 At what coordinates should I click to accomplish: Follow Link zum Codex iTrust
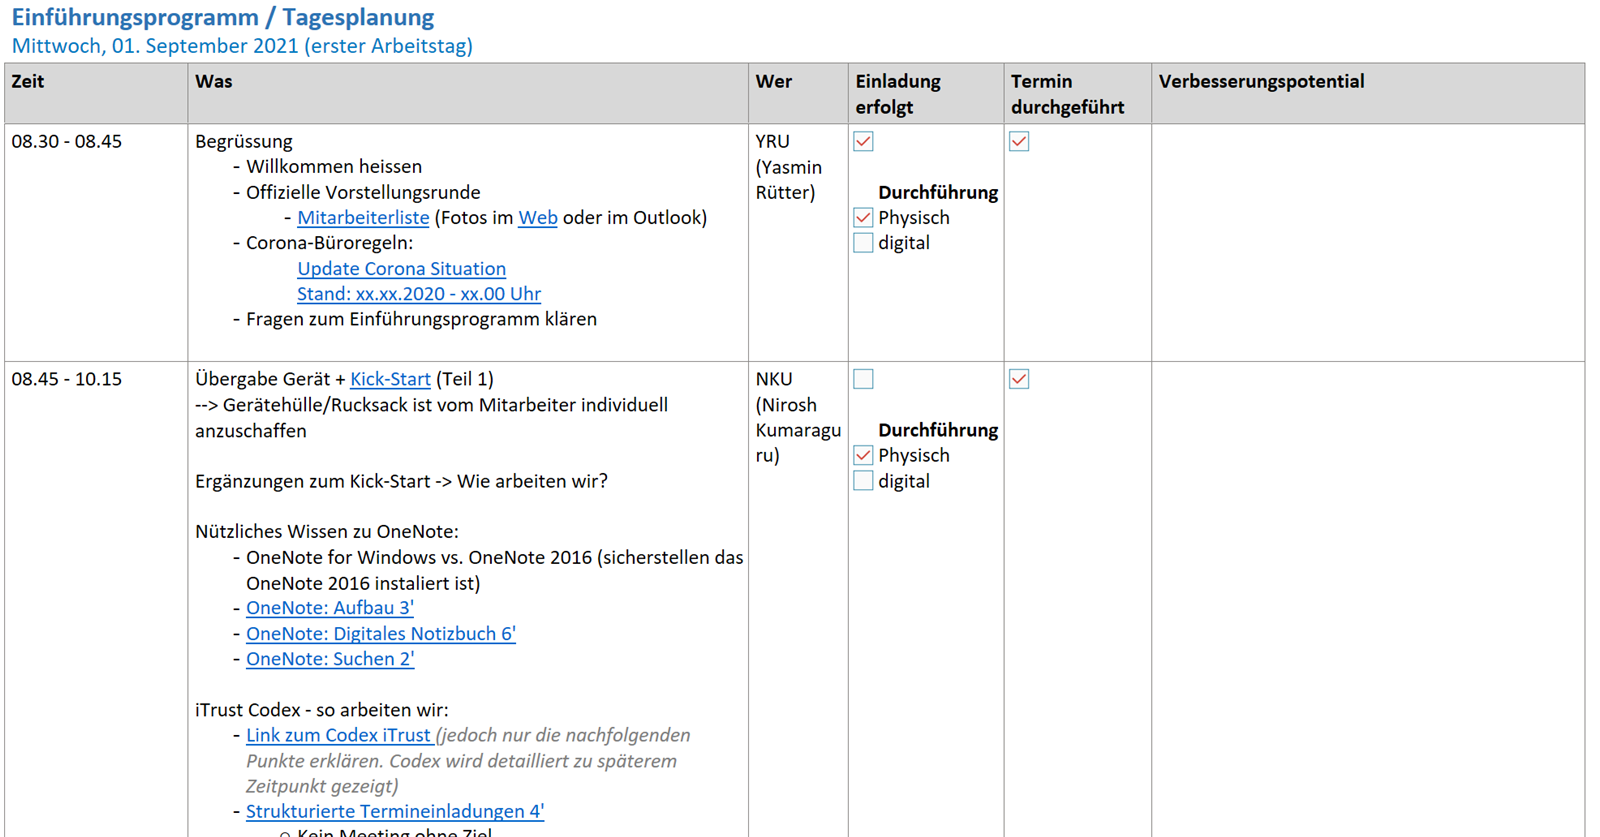pos(338,735)
